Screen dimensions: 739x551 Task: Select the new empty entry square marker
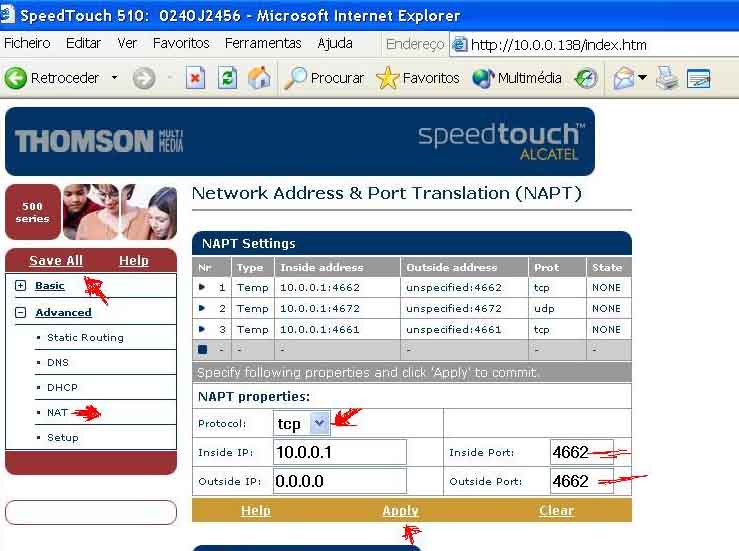203,349
